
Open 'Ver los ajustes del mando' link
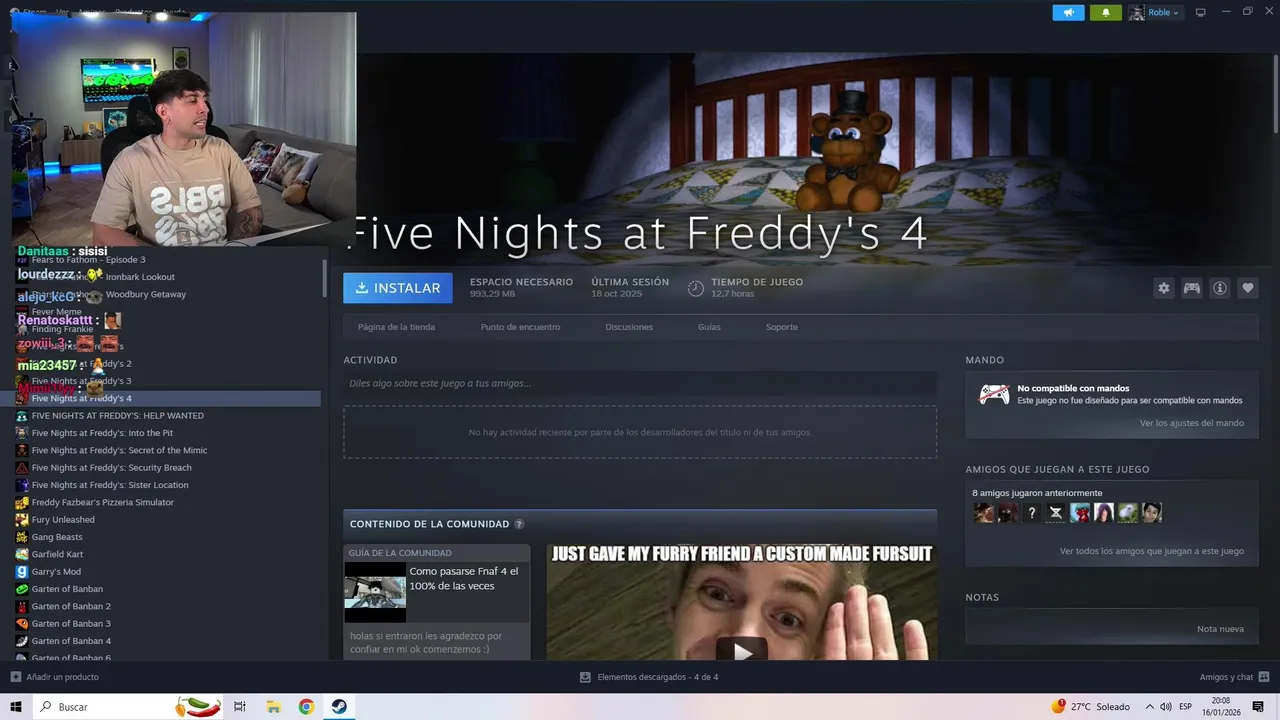[1191, 423]
